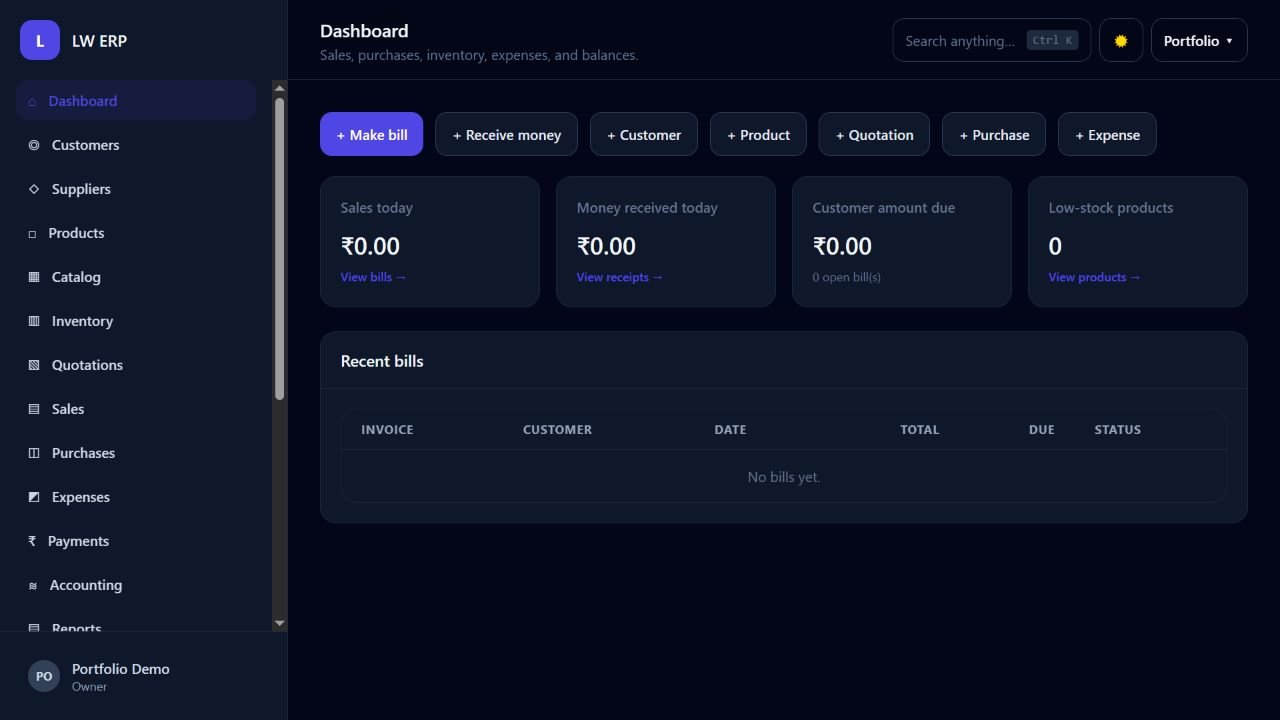Open the Customers menu item

click(x=136, y=145)
